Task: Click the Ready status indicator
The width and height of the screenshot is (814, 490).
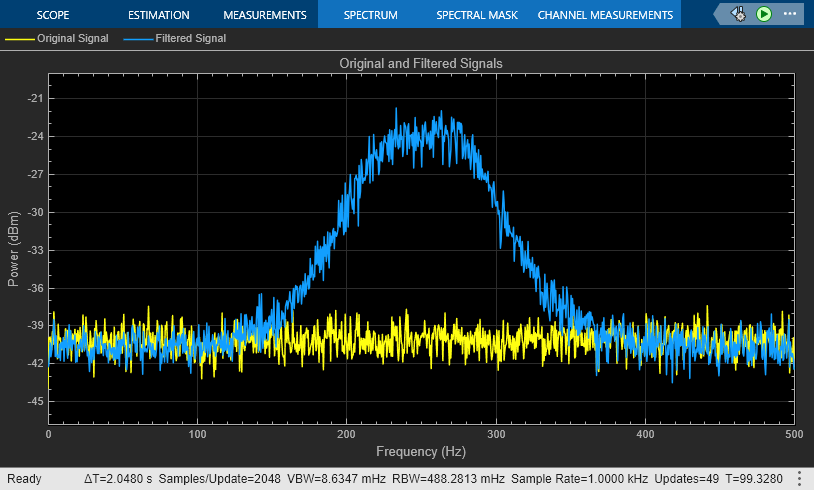Action: point(24,479)
